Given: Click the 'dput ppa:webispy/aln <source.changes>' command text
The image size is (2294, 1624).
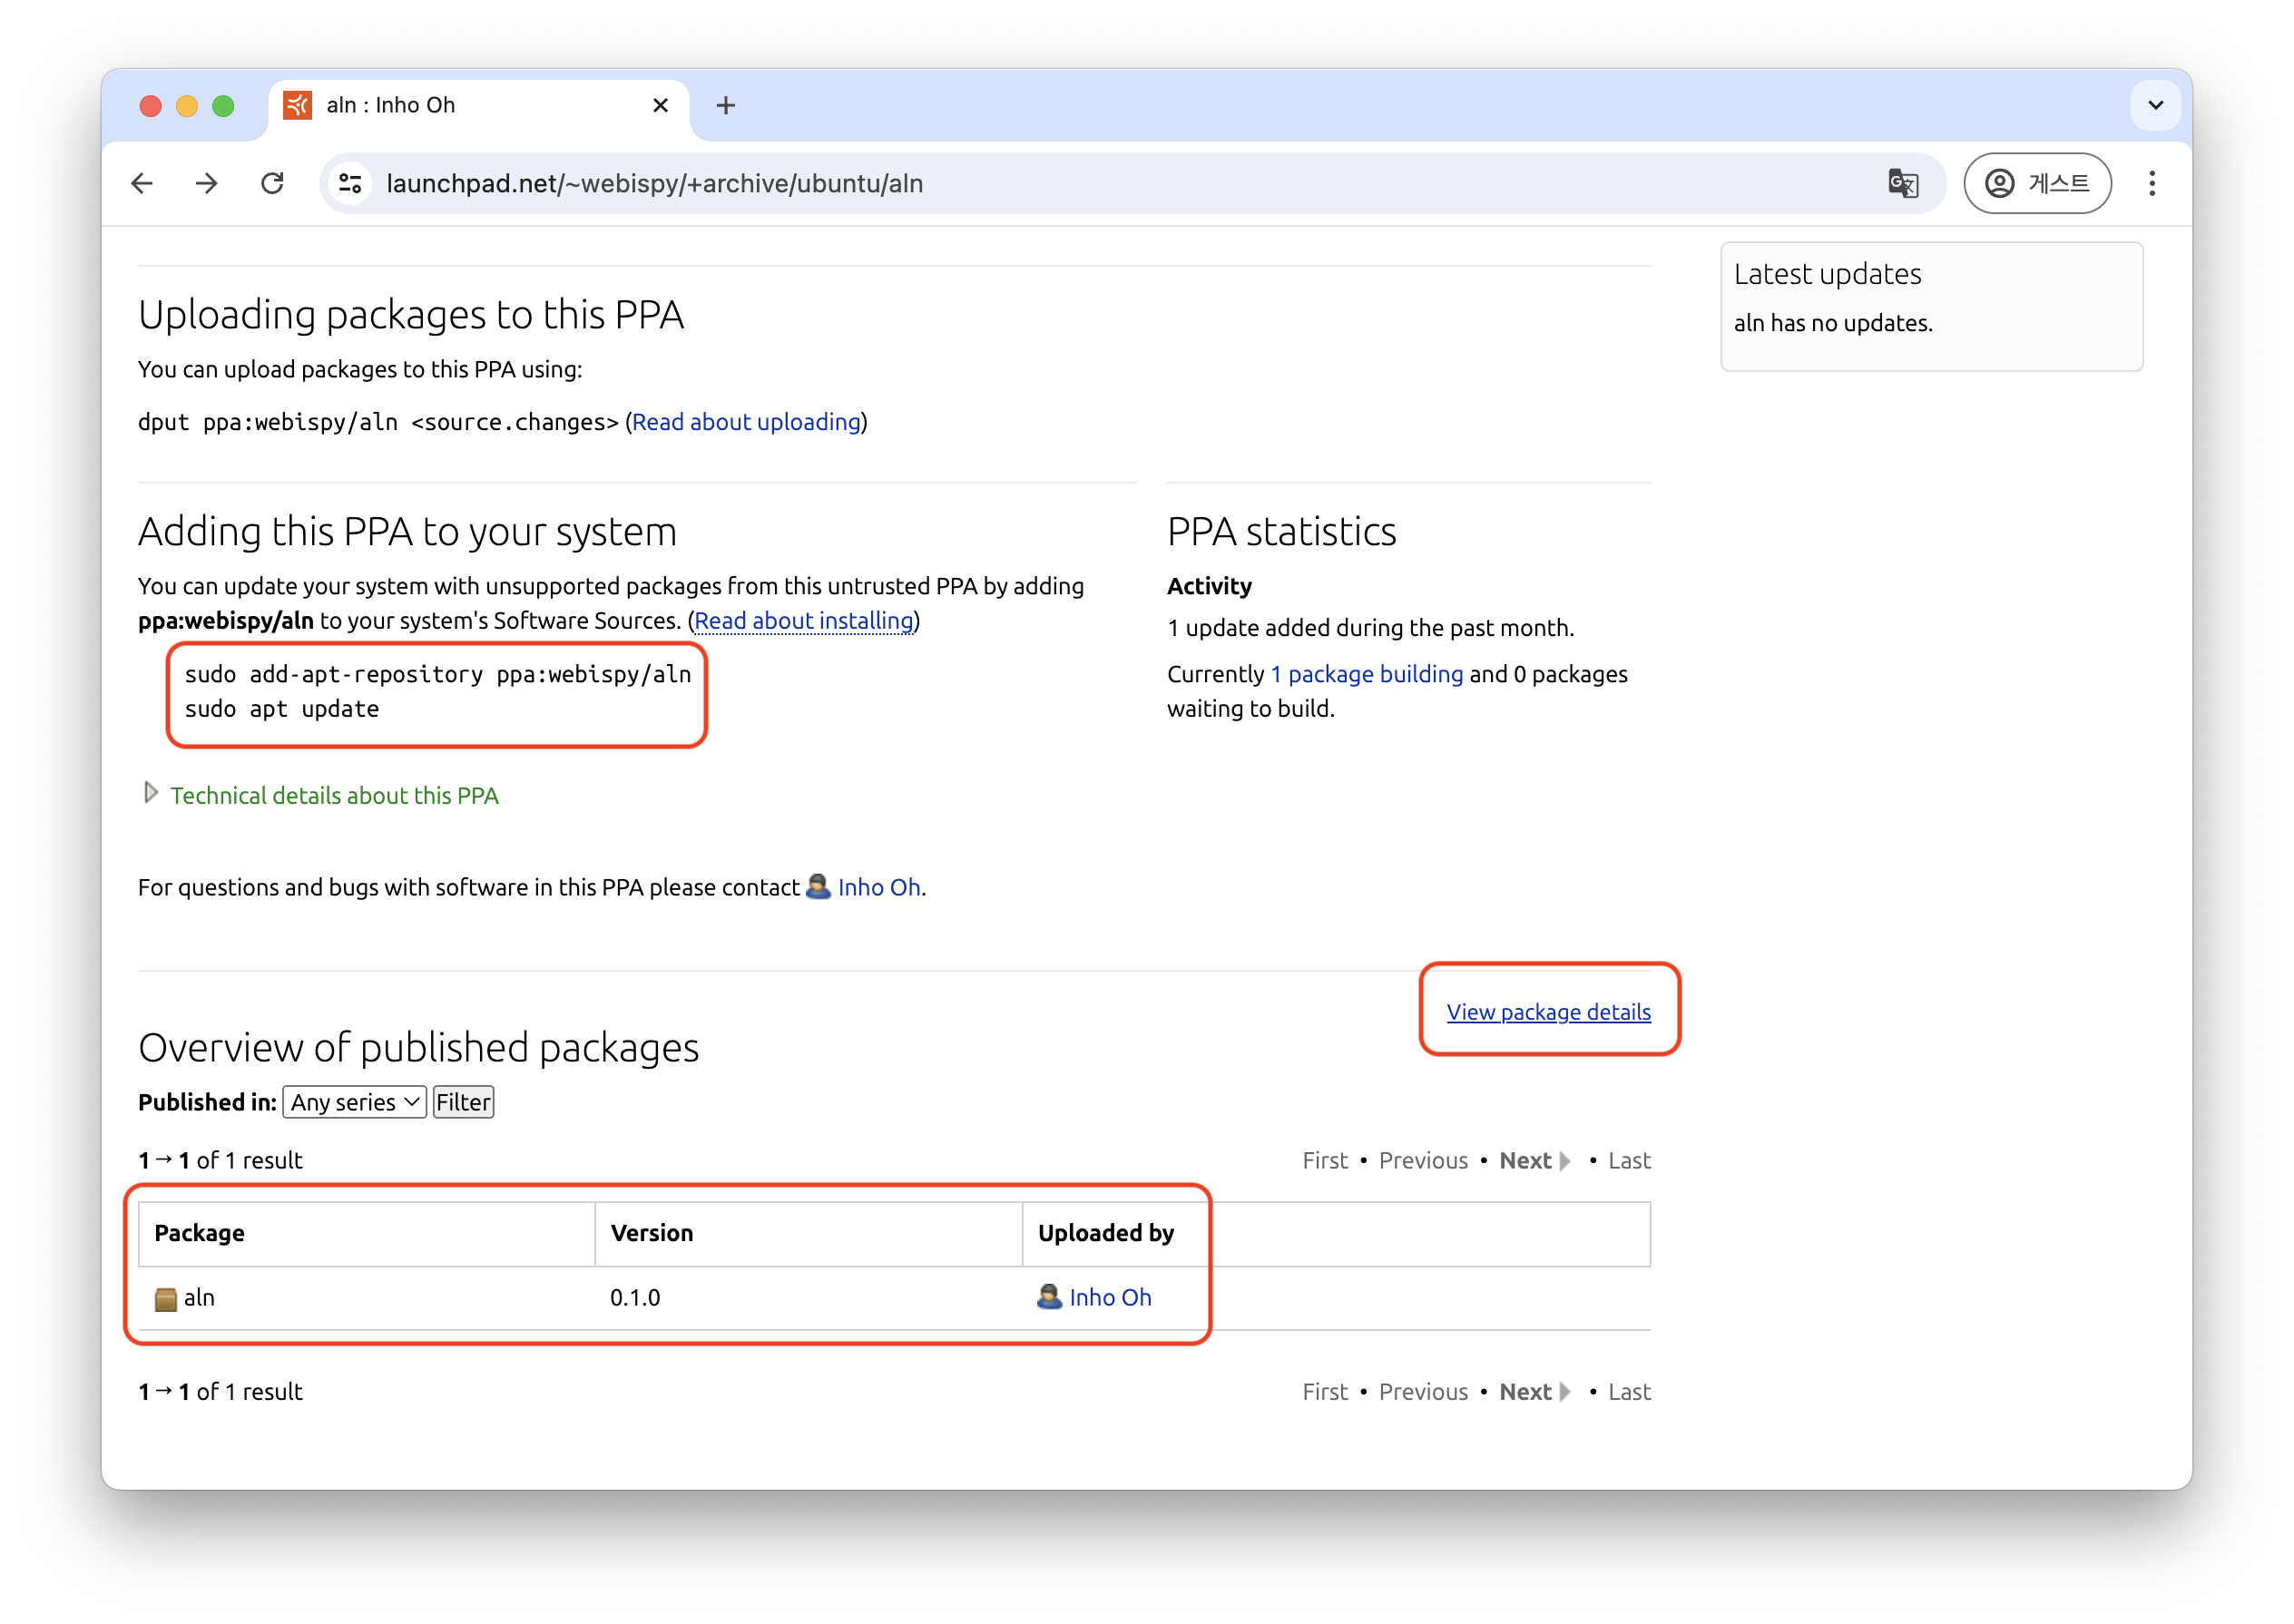Looking at the screenshot, I should (x=378, y=422).
